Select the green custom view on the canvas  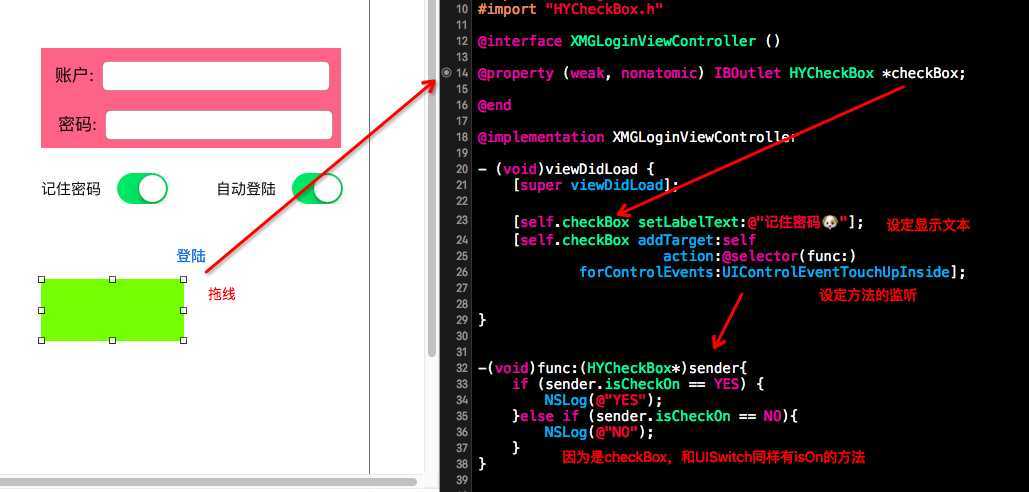[112, 310]
